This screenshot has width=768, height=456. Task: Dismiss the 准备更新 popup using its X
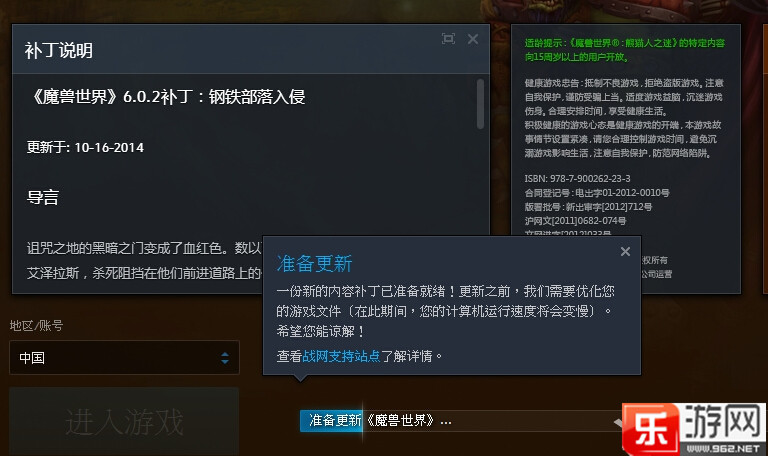625,251
